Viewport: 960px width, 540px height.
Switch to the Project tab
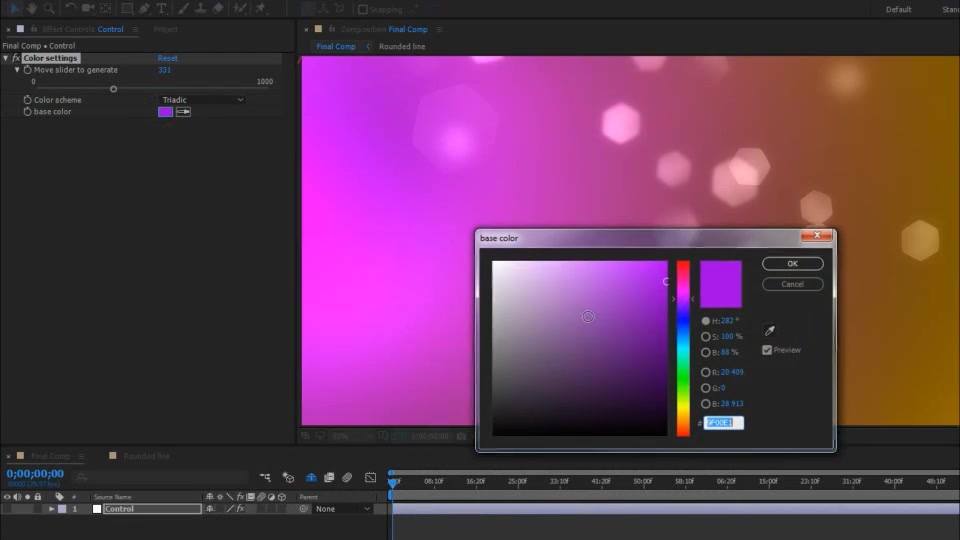(x=165, y=29)
